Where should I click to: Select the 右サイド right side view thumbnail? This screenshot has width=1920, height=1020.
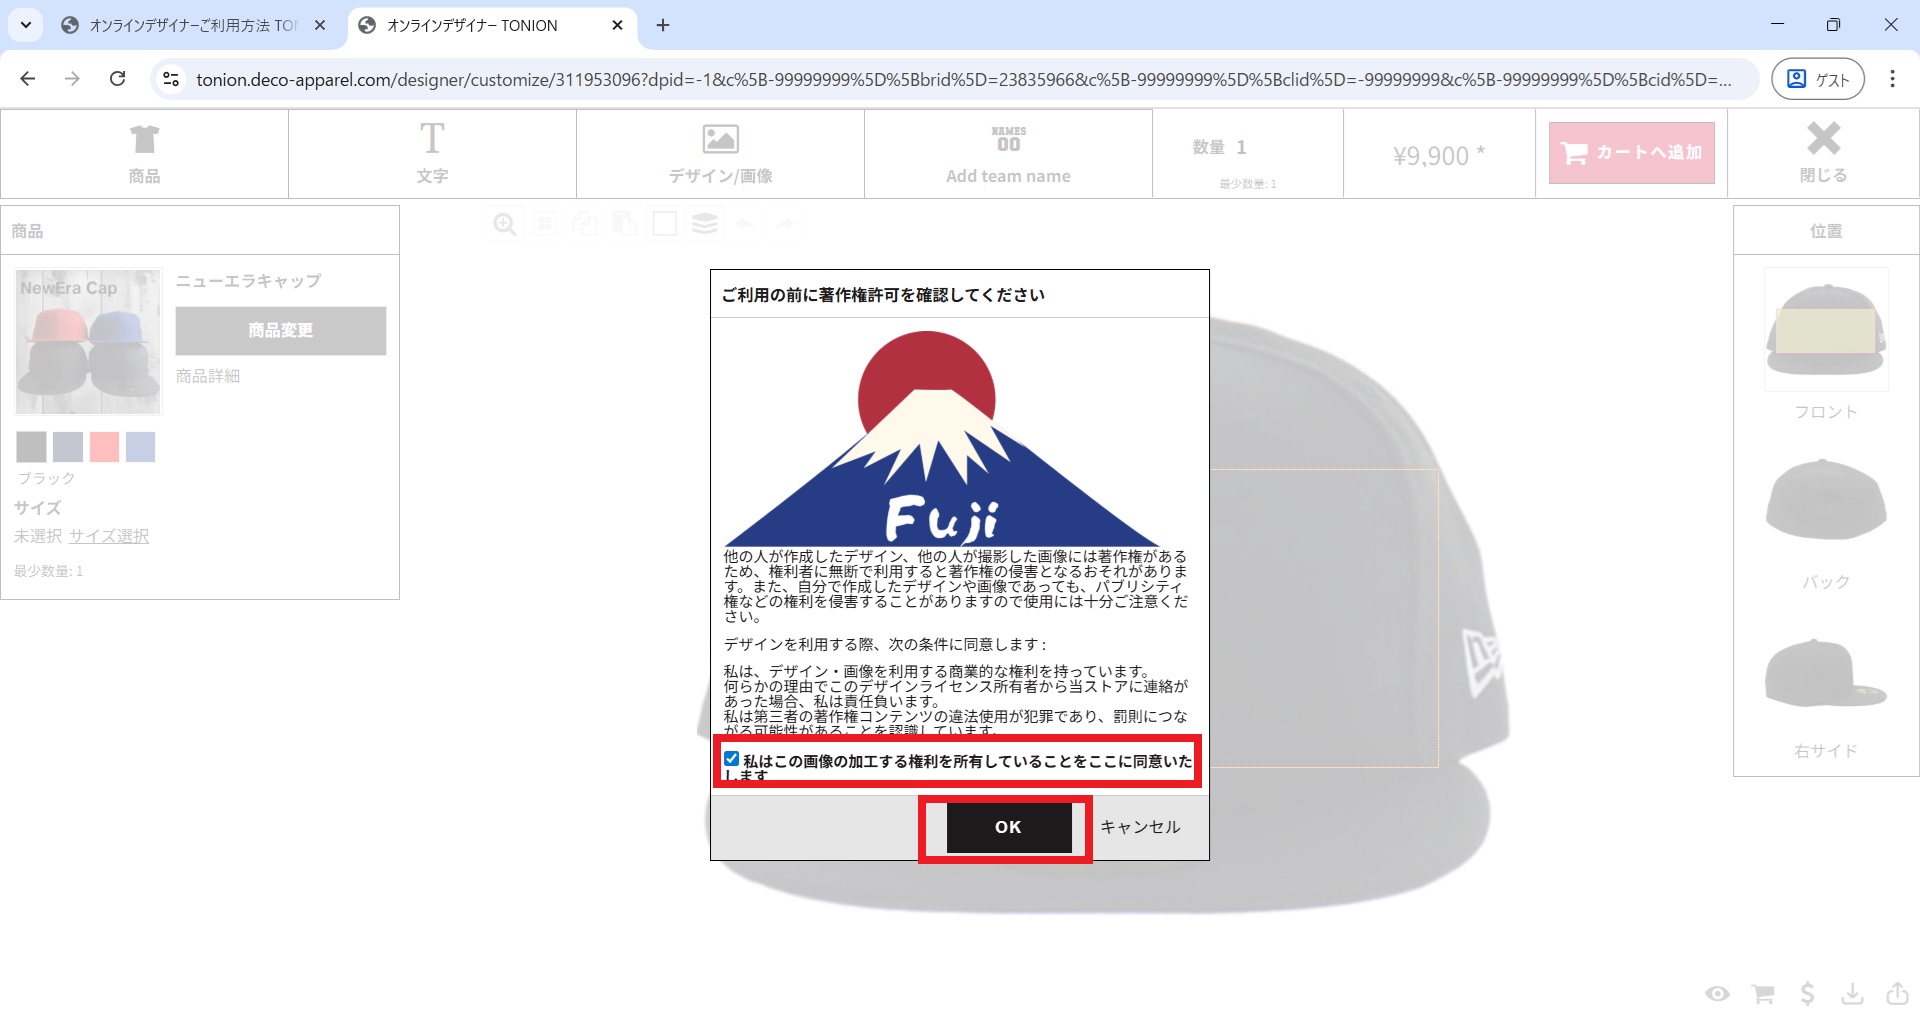coord(1826,674)
